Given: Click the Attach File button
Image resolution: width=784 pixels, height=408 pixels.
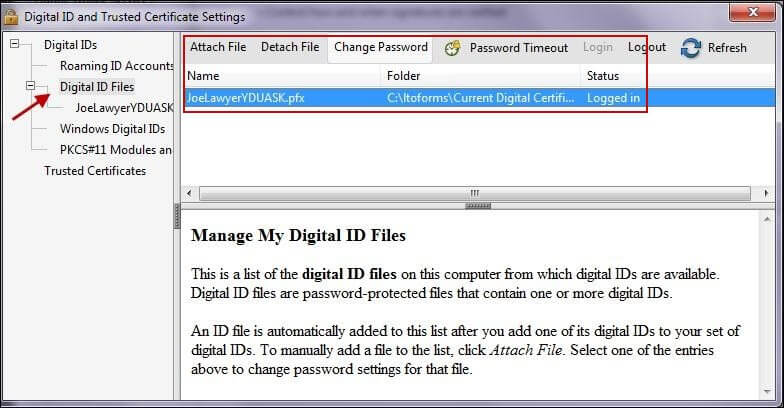Looking at the screenshot, I should (x=218, y=47).
